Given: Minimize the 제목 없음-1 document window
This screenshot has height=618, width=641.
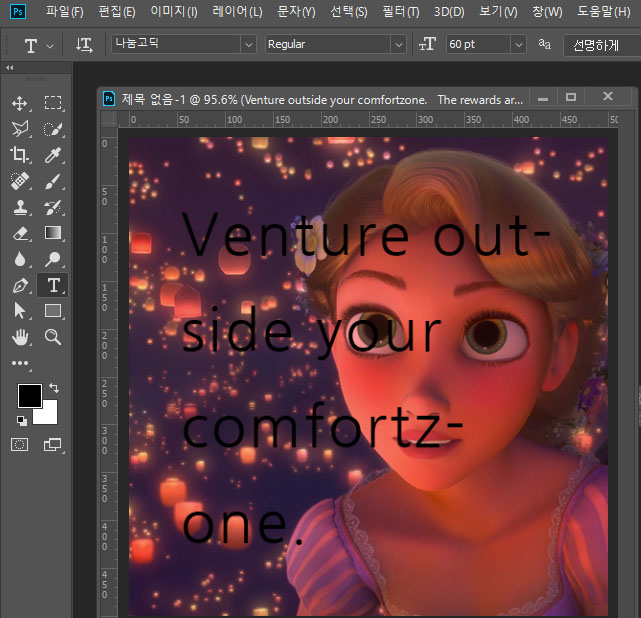Looking at the screenshot, I should click(543, 97).
